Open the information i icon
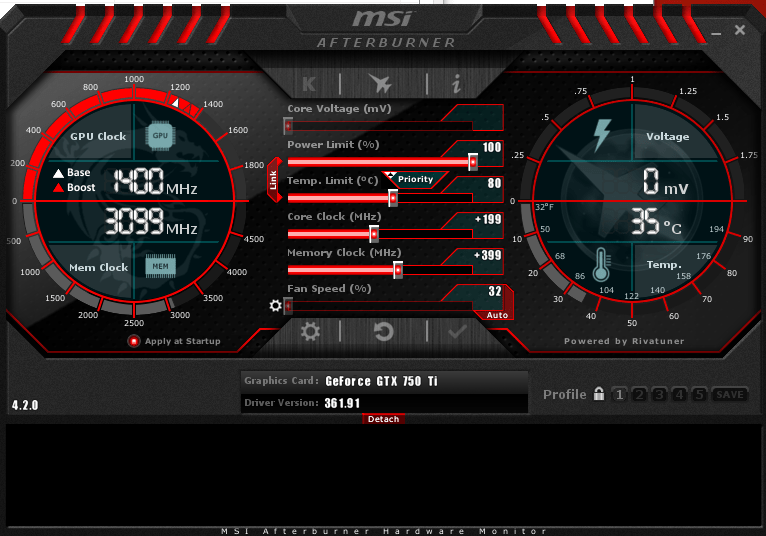766x536 pixels. tap(456, 84)
